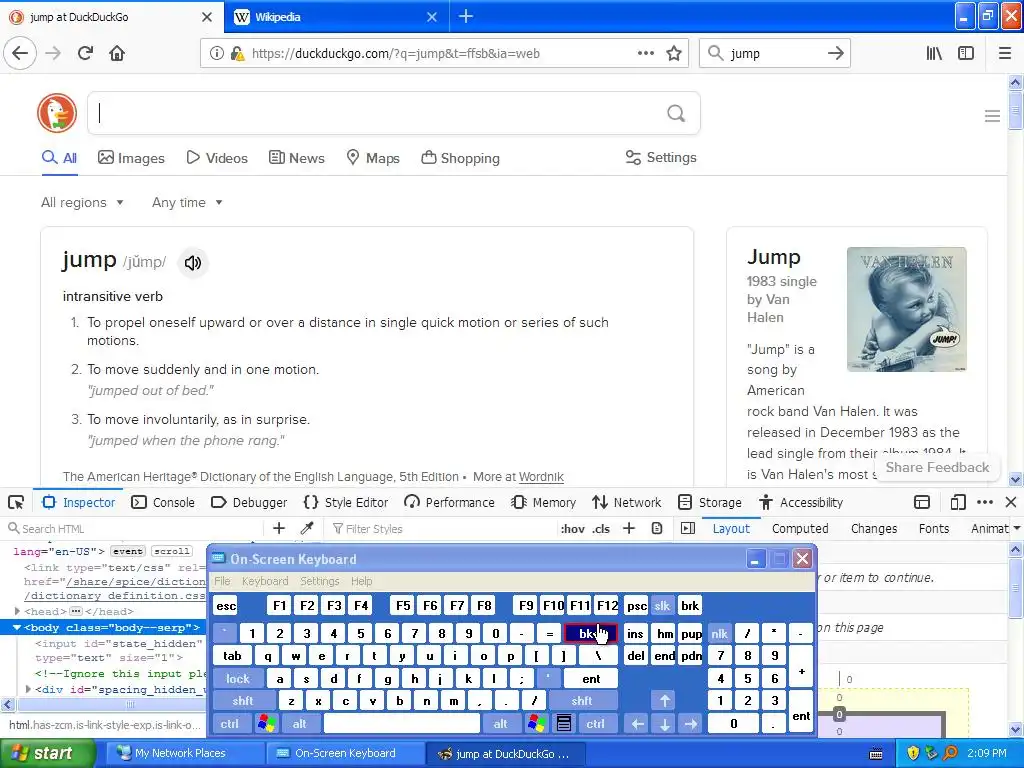Click the application menu key icon
Screen dimensions: 1024x768
[564, 724]
